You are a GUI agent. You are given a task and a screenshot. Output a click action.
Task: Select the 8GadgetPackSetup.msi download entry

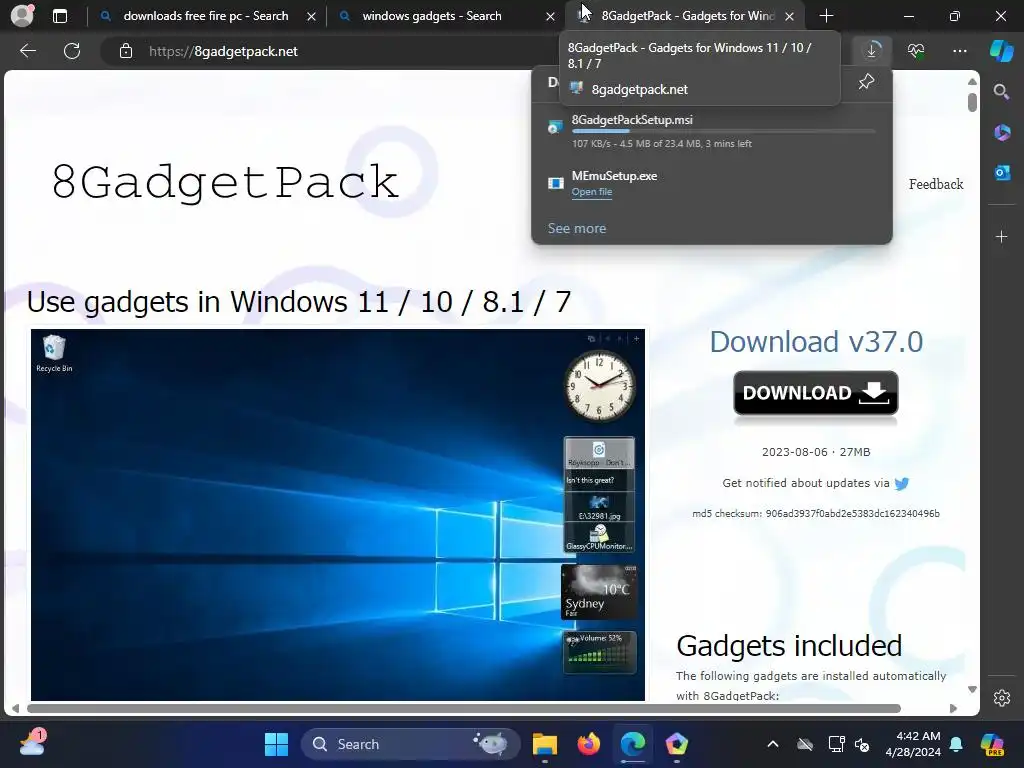pos(712,131)
